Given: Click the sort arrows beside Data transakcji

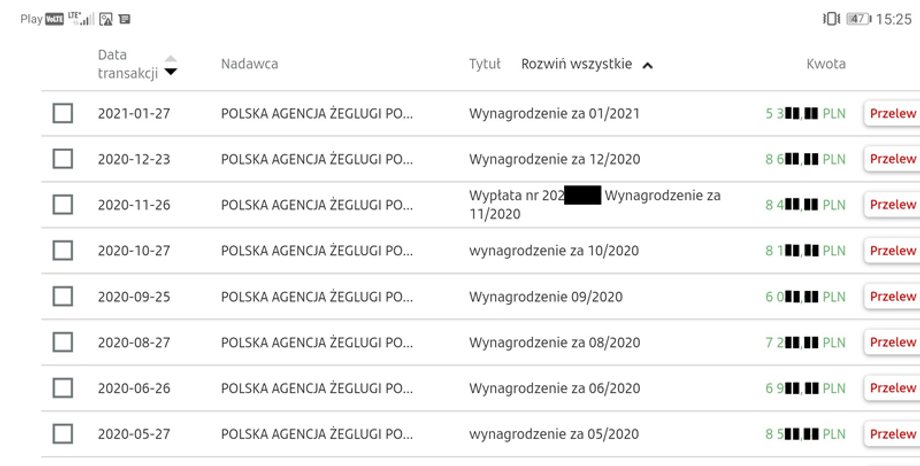Looking at the screenshot, I should [170, 65].
